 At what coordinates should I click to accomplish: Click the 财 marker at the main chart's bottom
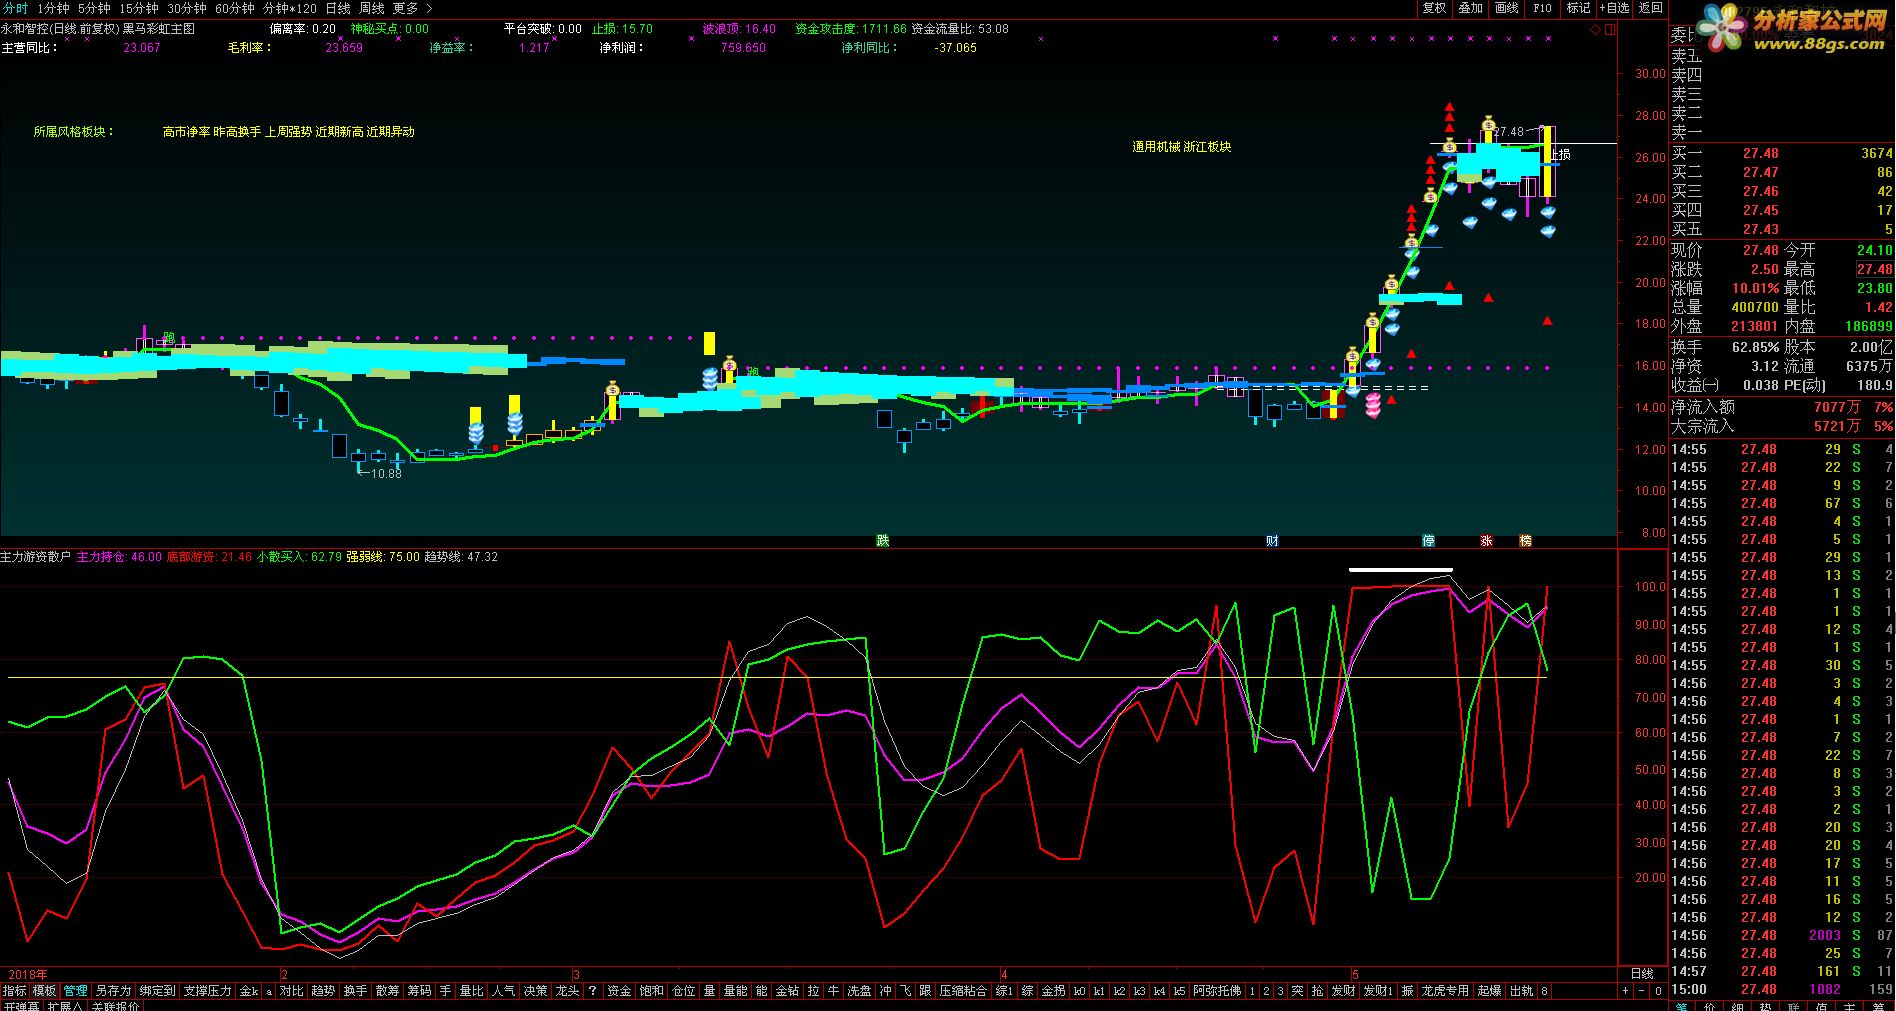1272,541
